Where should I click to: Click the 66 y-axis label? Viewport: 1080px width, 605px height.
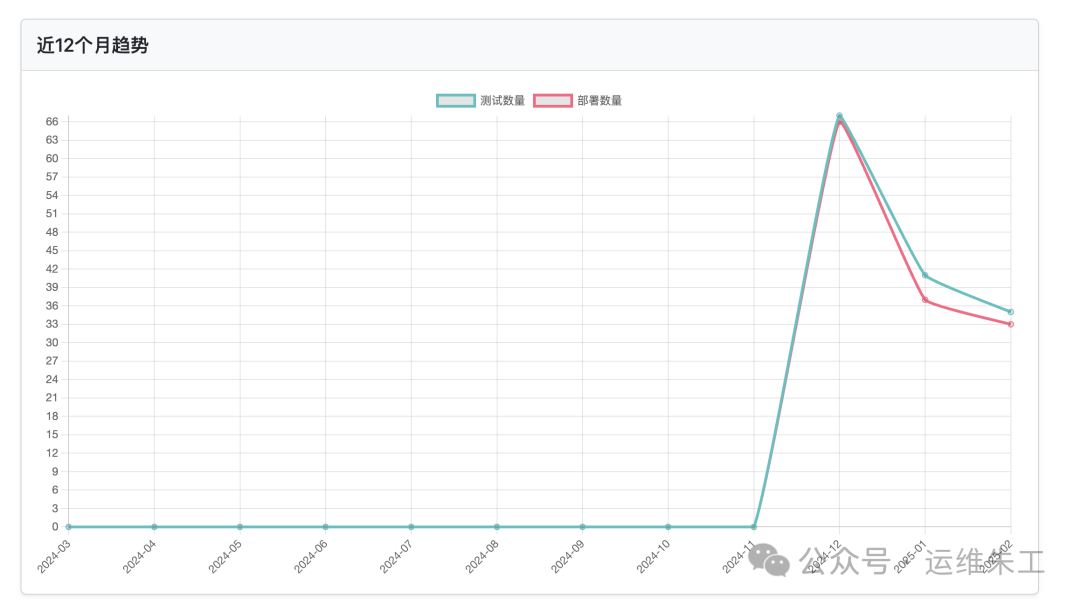52,122
